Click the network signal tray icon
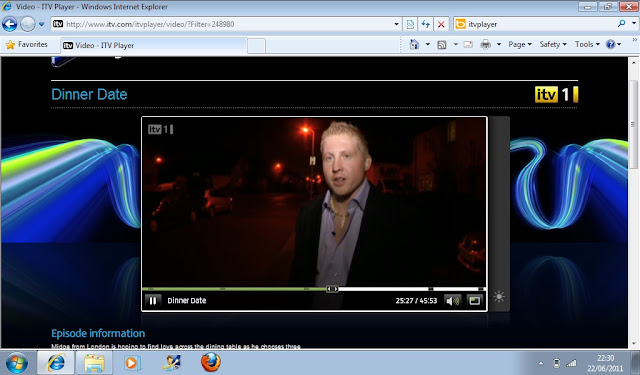 (x=571, y=363)
